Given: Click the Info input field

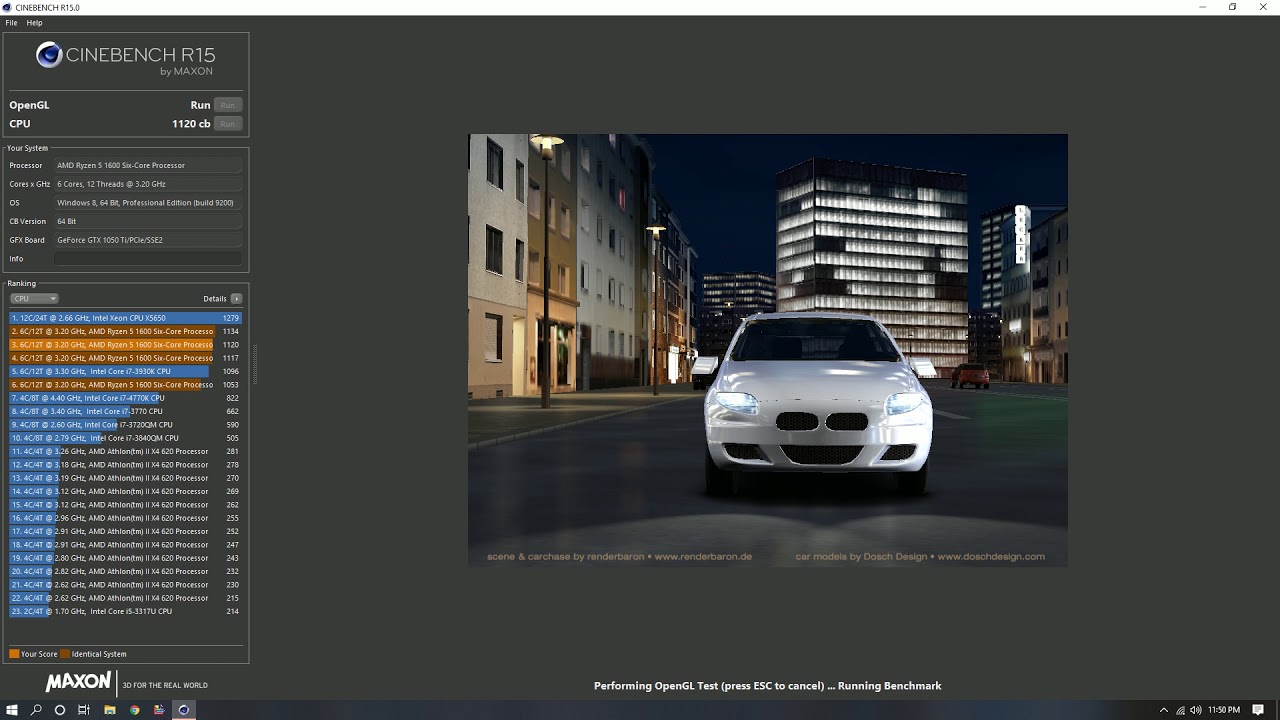Looking at the screenshot, I should click(148, 259).
